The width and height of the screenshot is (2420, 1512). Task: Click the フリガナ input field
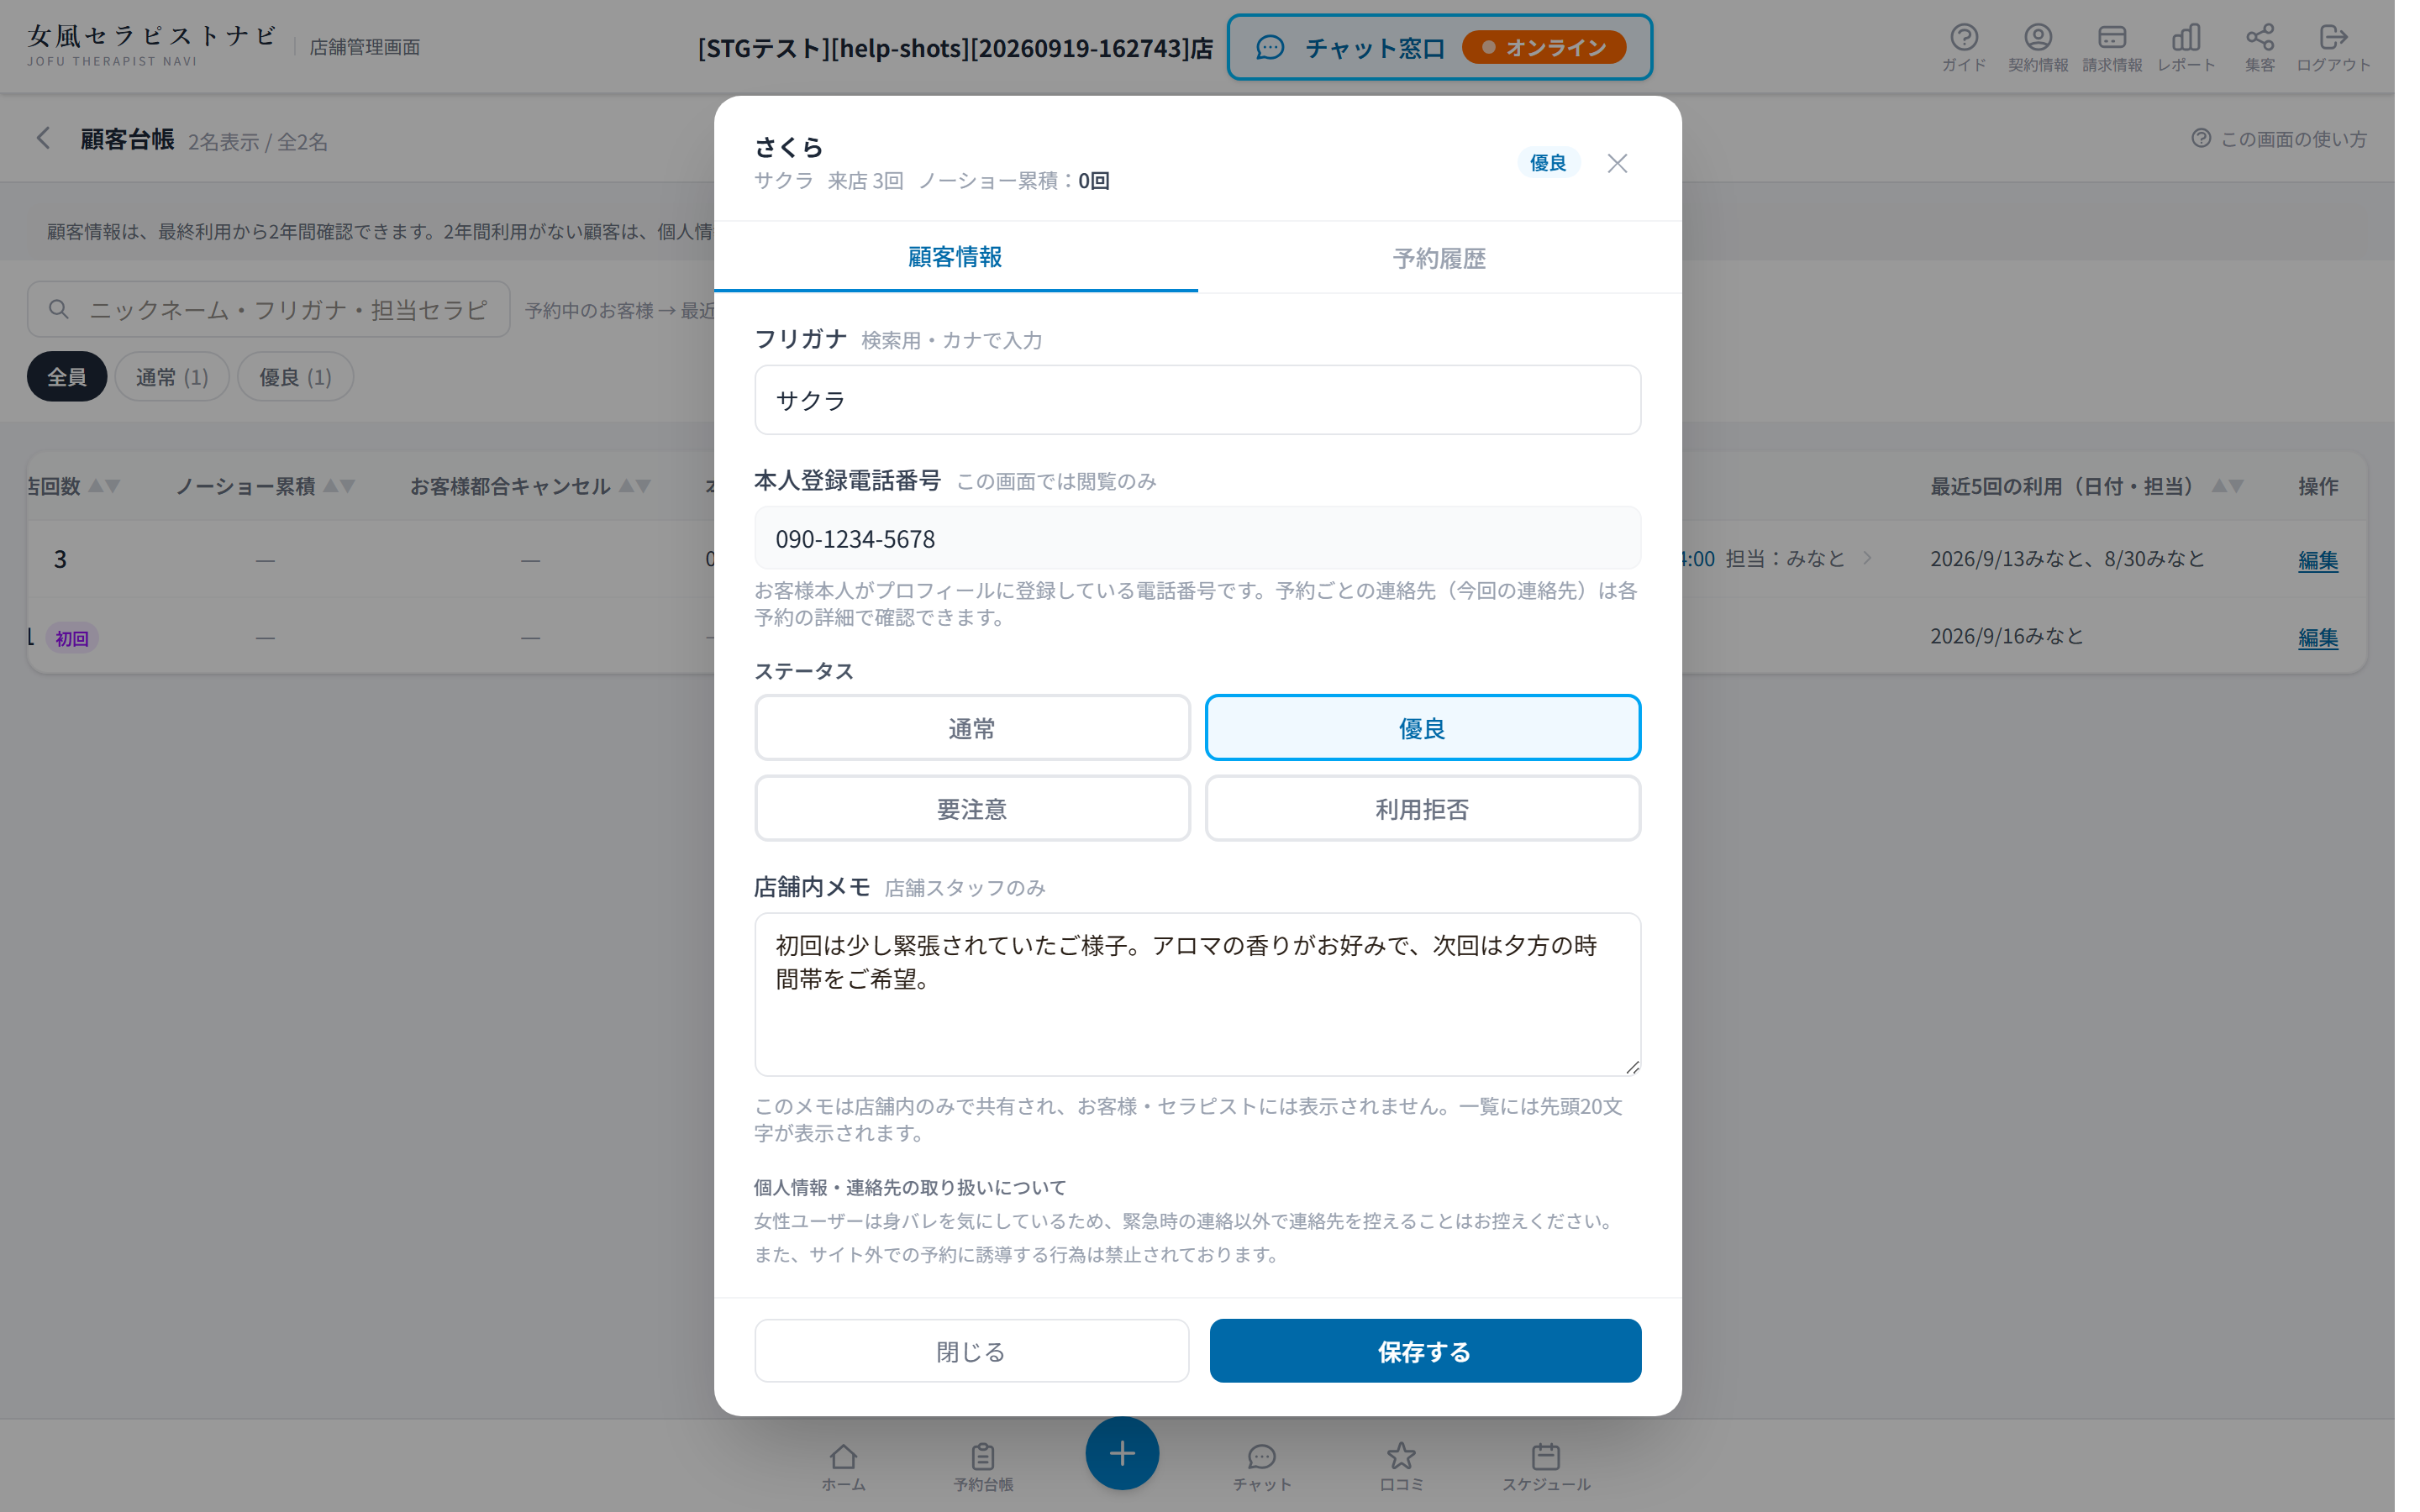pyautogui.click(x=1197, y=400)
